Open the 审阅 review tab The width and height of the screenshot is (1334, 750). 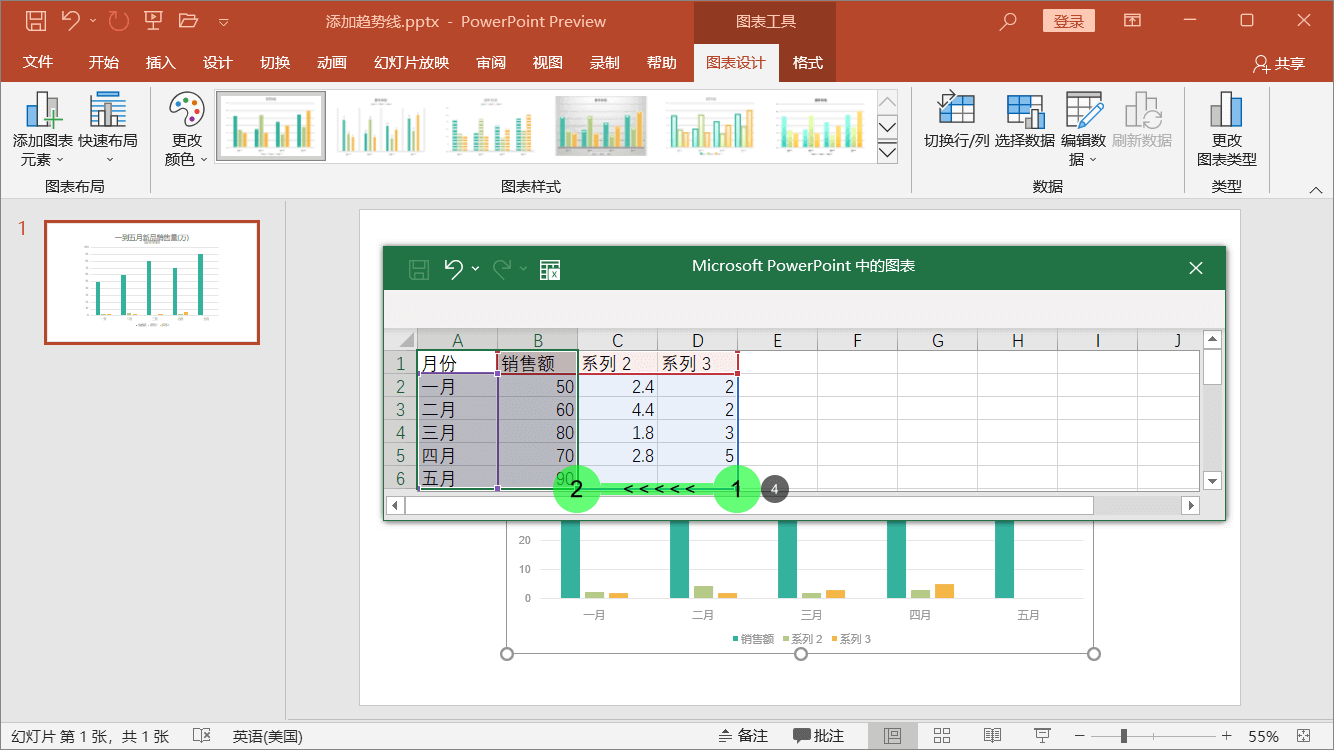tap(491, 63)
